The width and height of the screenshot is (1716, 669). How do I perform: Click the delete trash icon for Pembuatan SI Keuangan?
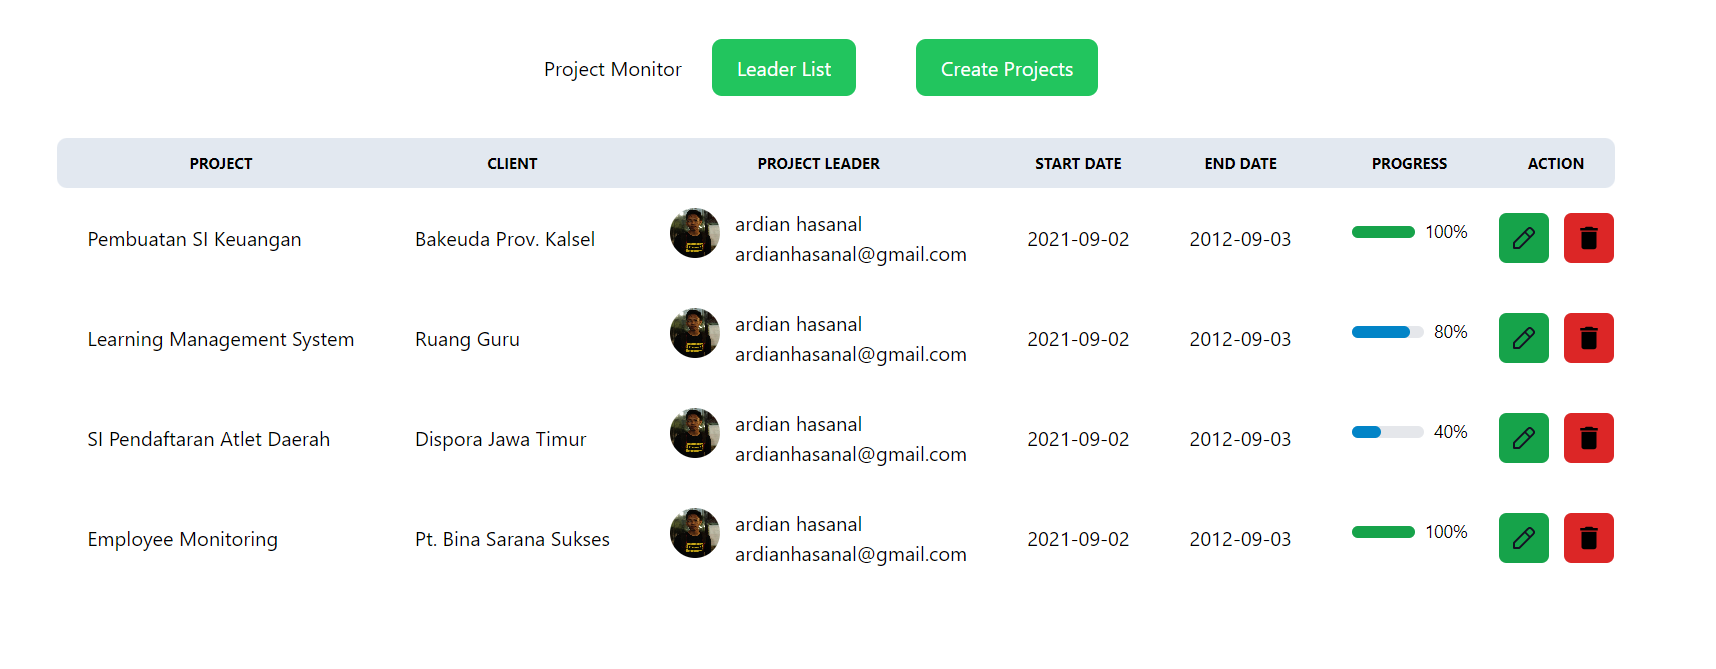1588,238
